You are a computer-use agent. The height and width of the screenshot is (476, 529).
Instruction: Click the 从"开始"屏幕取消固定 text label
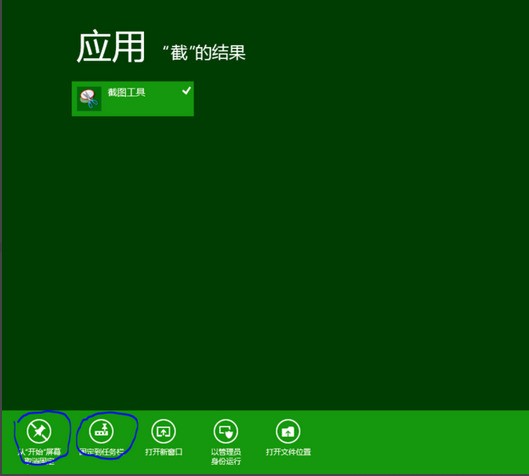pos(39,457)
